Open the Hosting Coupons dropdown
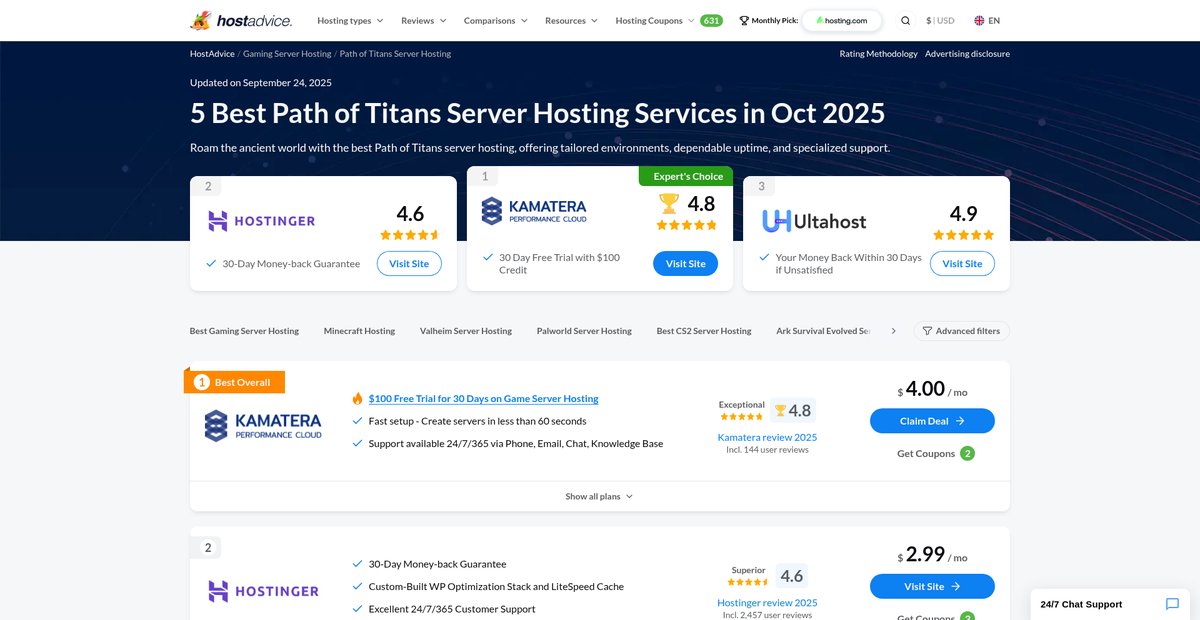Viewport: 1200px width, 620px height. [655, 20]
